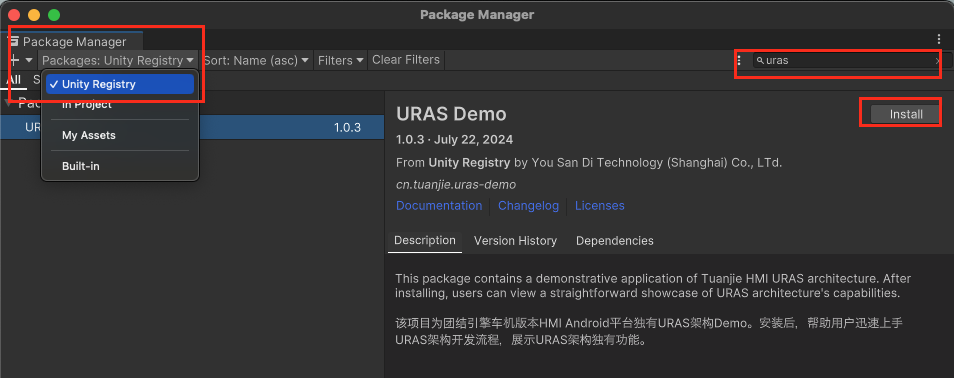Collapse the Packages group triangle in list
Image resolution: width=954 pixels, height=378 pixels.
pos(8,102)
